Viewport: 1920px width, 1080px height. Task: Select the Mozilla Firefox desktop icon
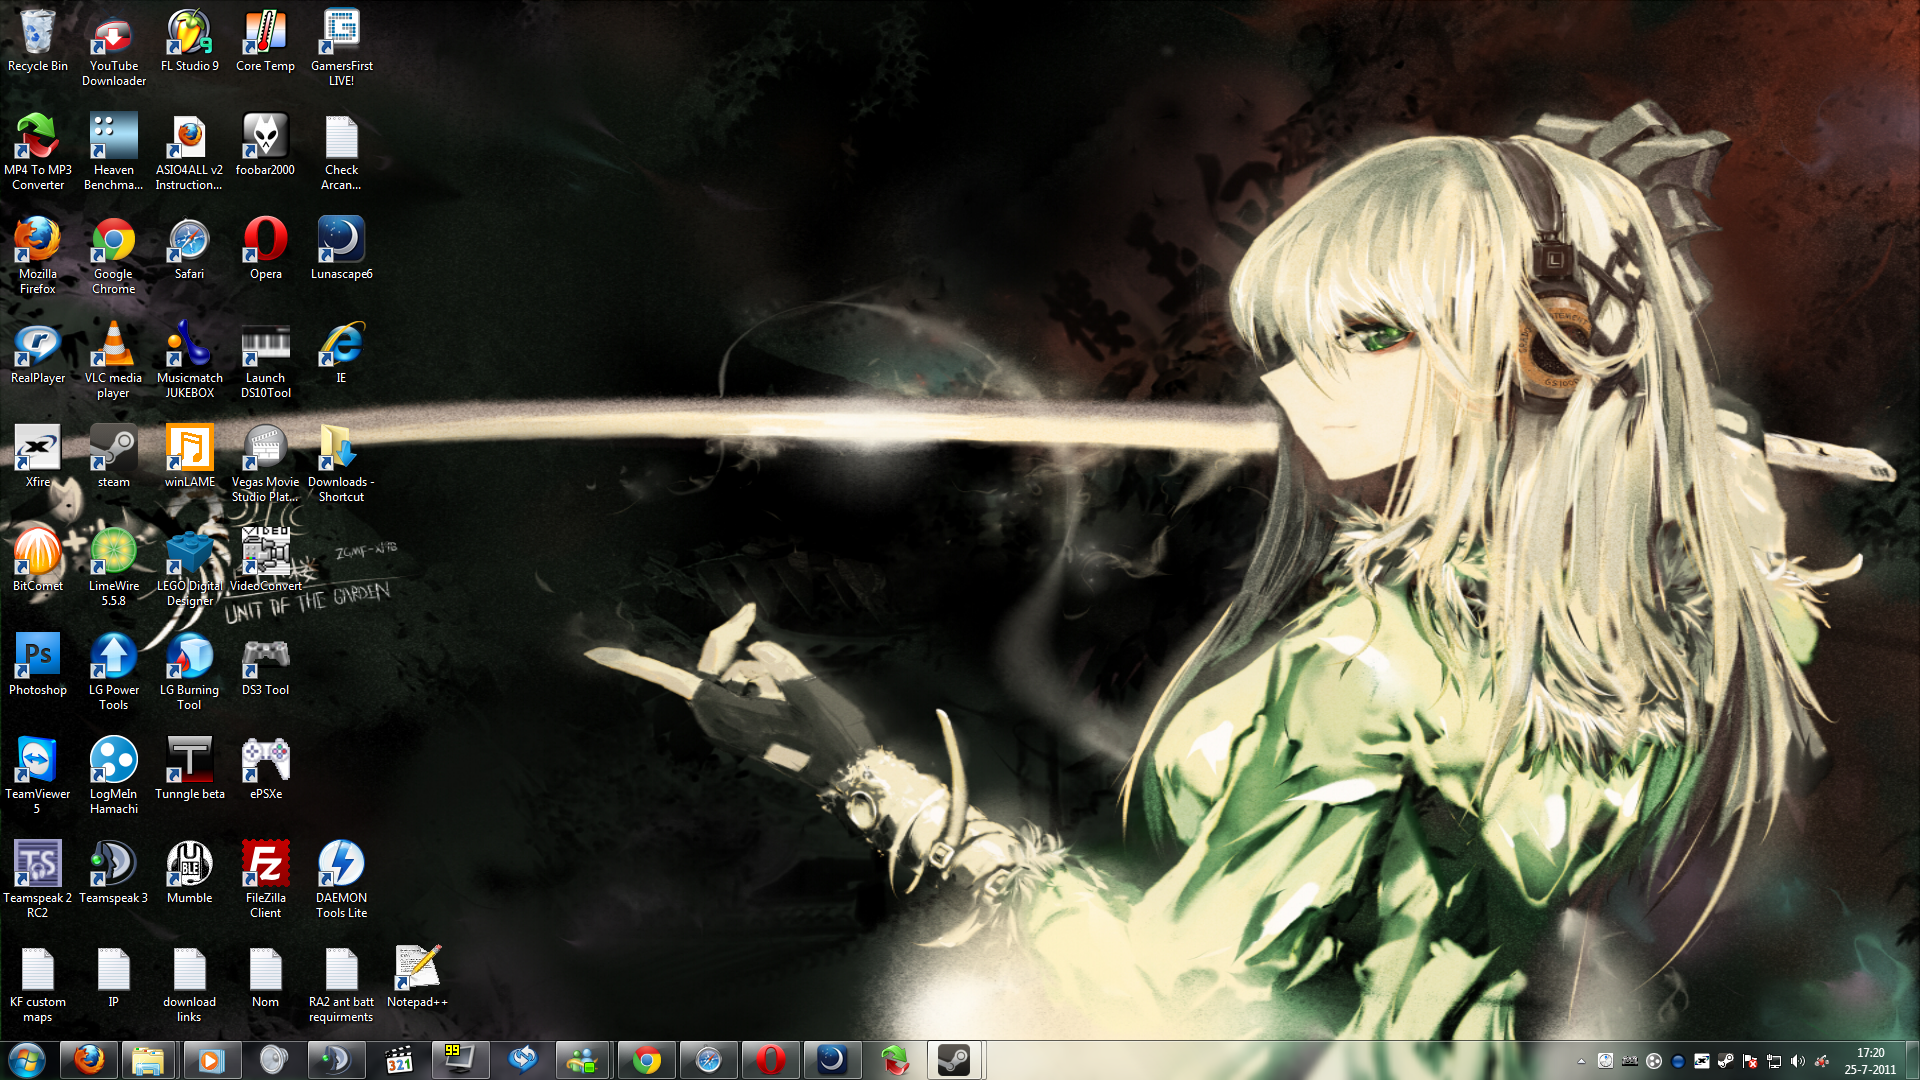tap(38, 257)
